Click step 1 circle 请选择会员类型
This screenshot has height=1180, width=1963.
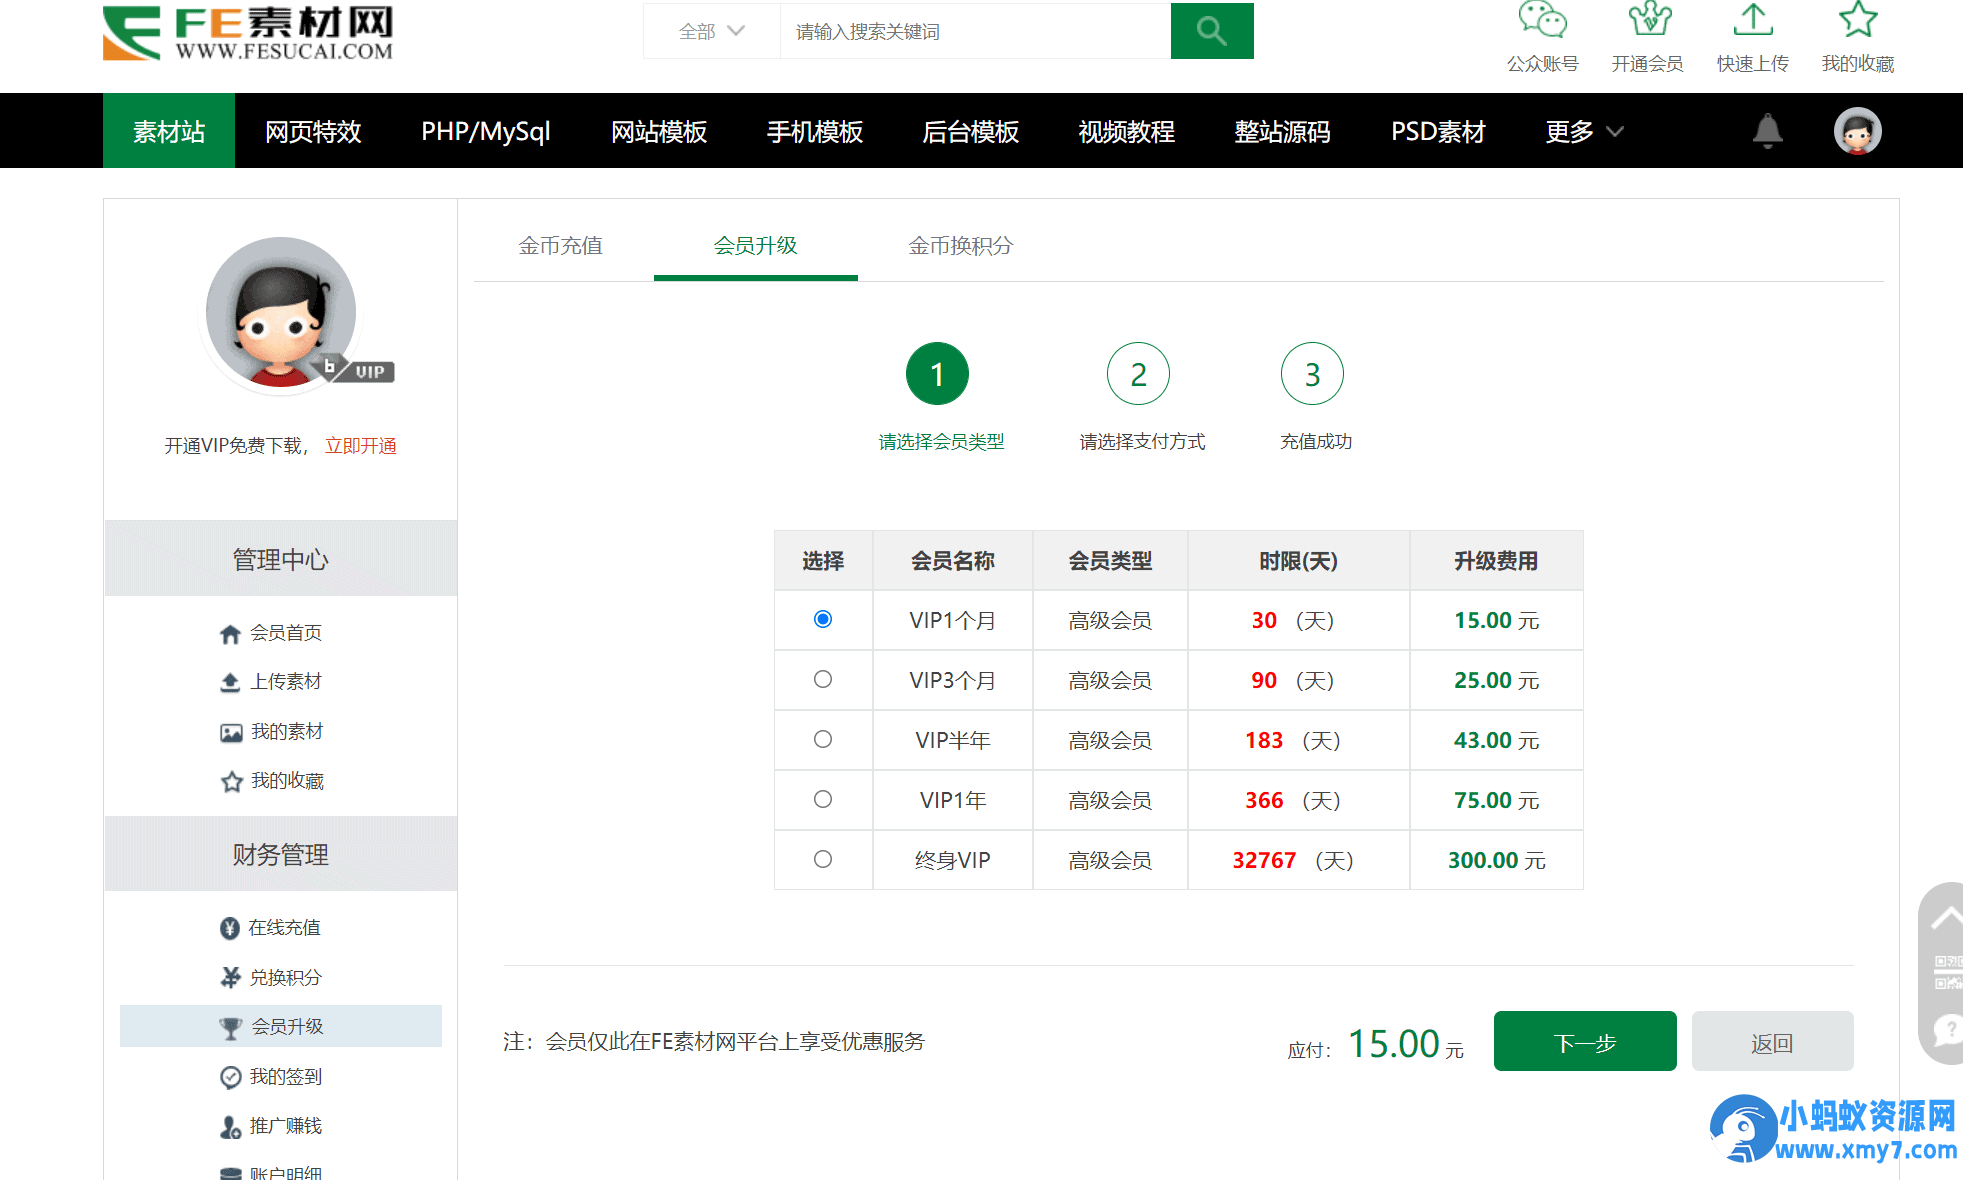coord(937,374)
